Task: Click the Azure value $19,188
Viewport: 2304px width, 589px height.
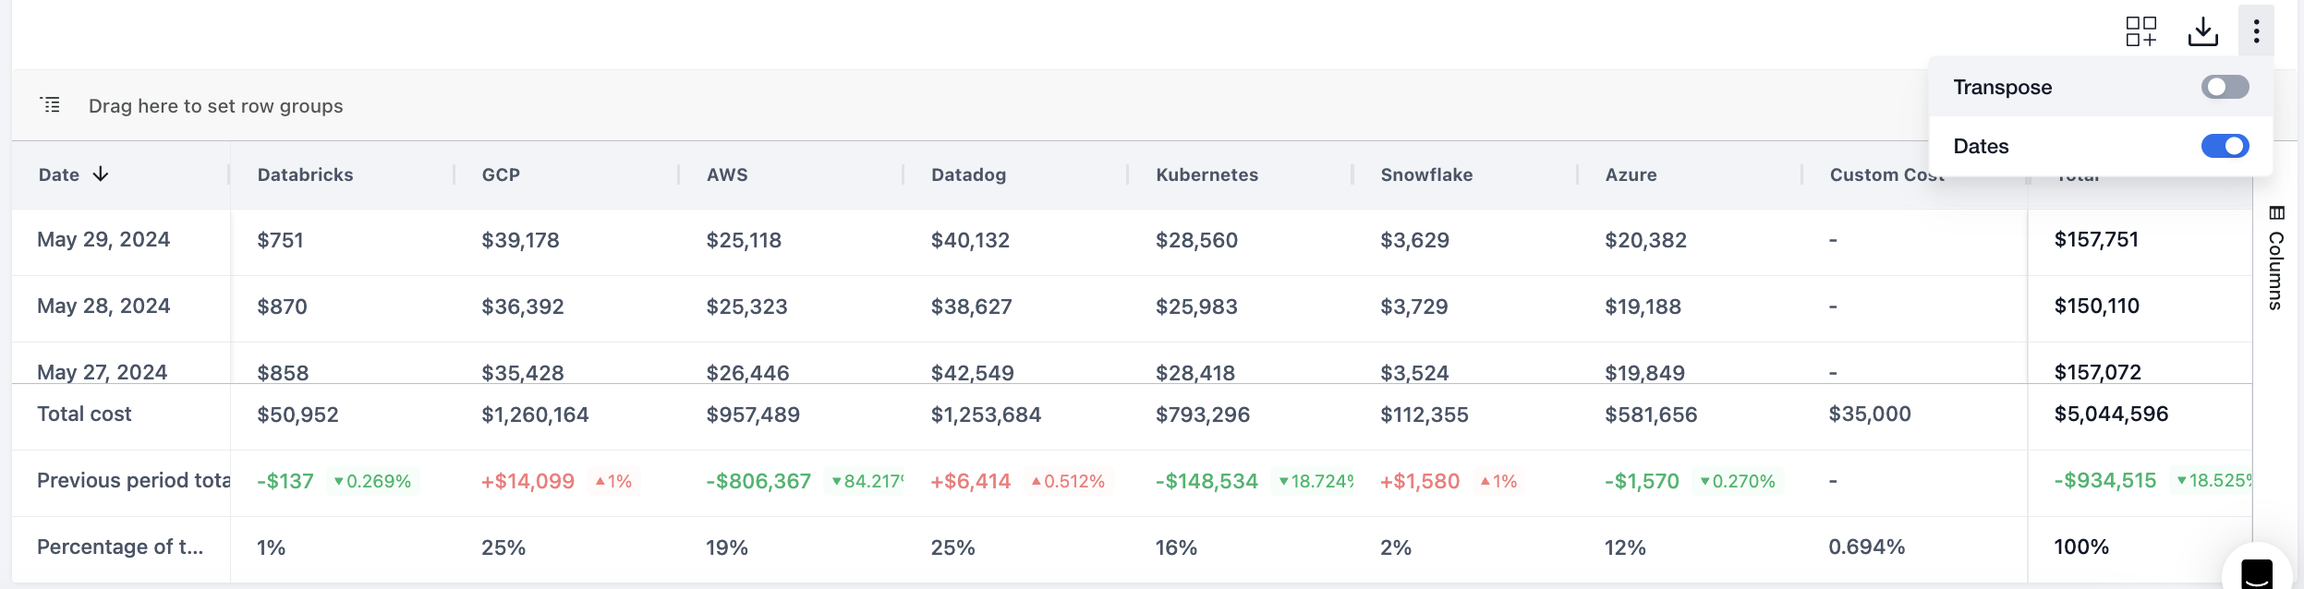Action: coord(1643,306)
